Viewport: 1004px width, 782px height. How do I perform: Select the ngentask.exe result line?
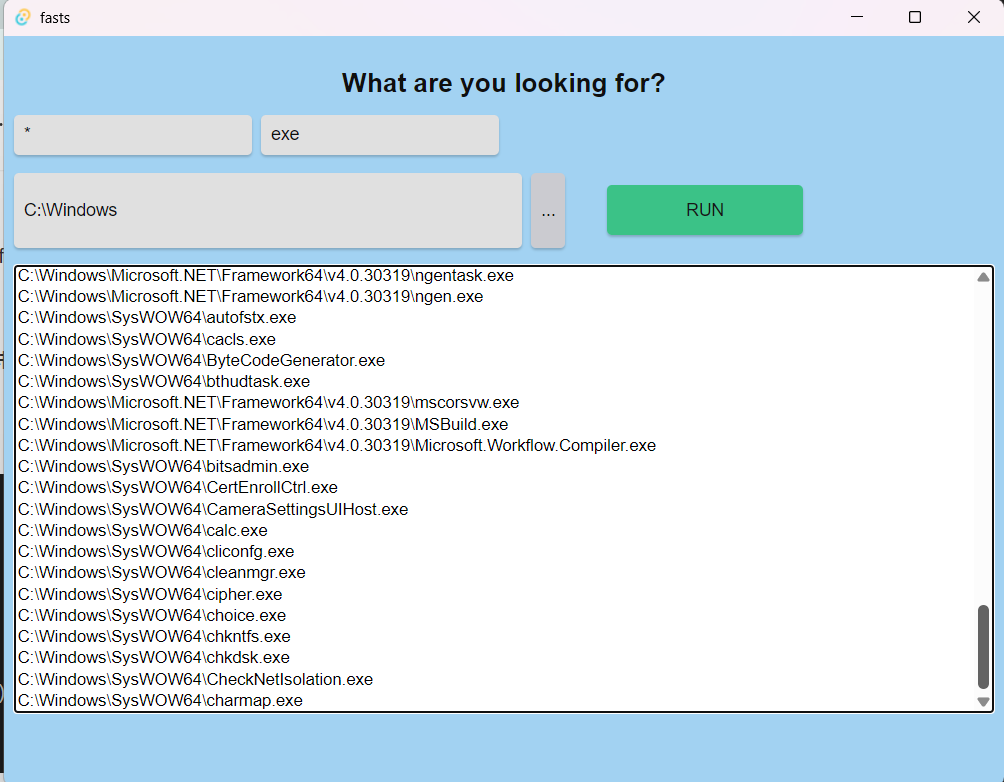coord(266,275)
